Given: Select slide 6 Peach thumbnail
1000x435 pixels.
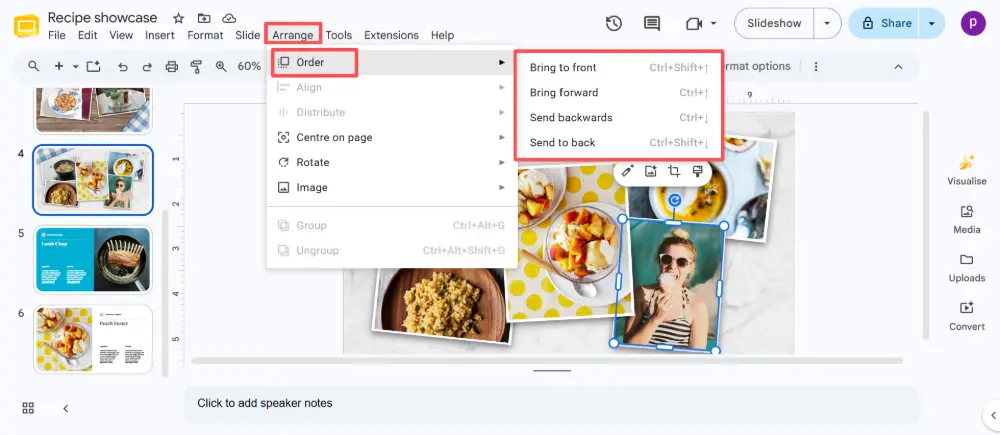Looking at the screenshot, I should 93,339.
